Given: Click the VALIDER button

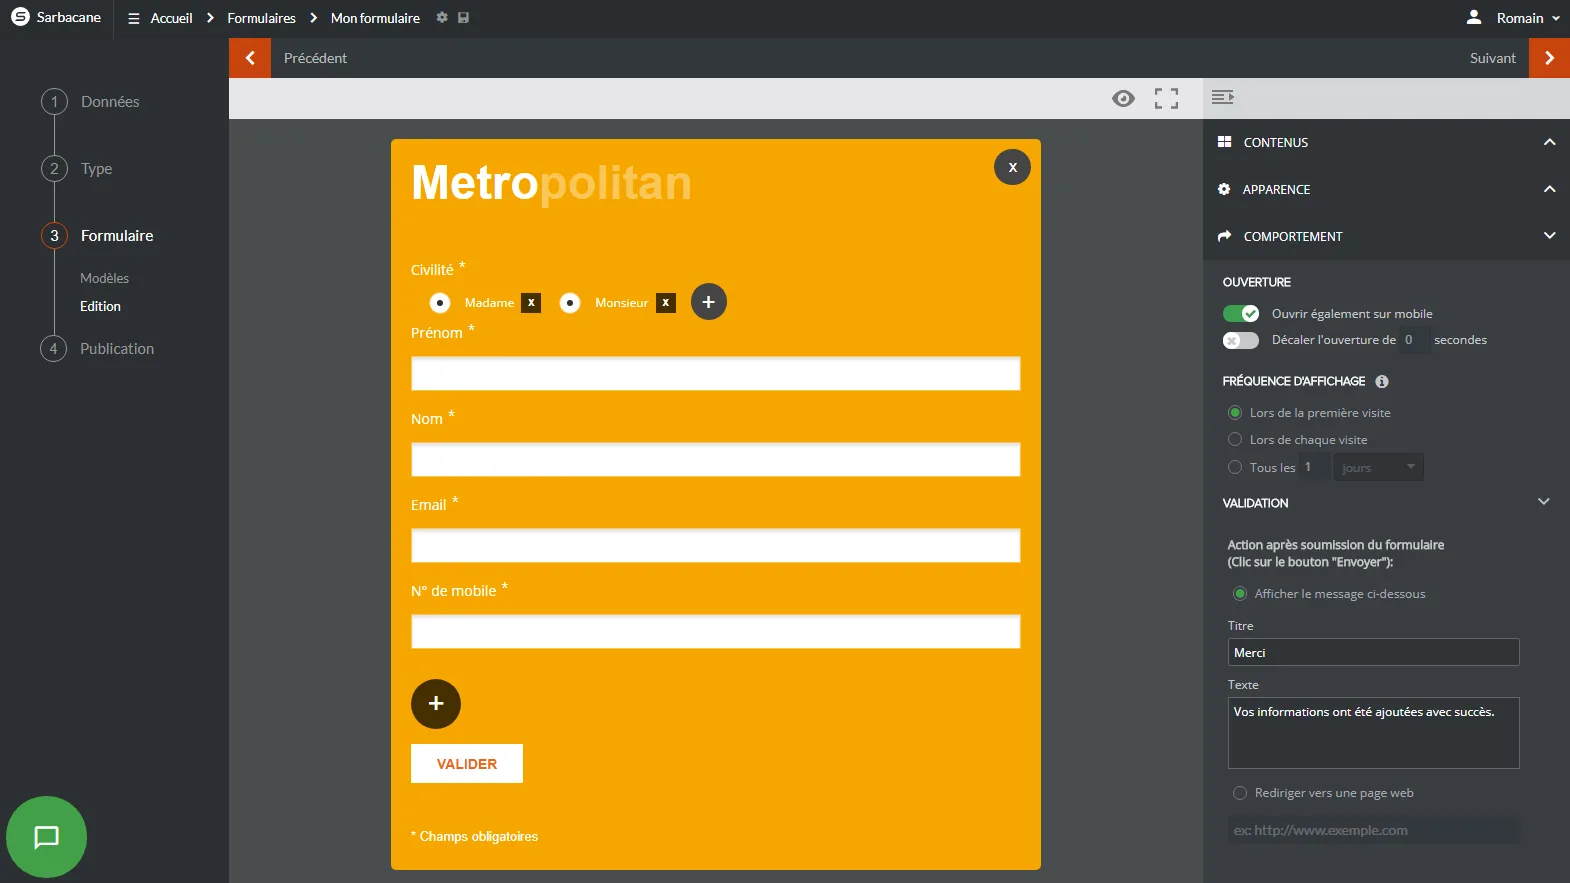Looking at the screenshot, I should coord(467,764).
